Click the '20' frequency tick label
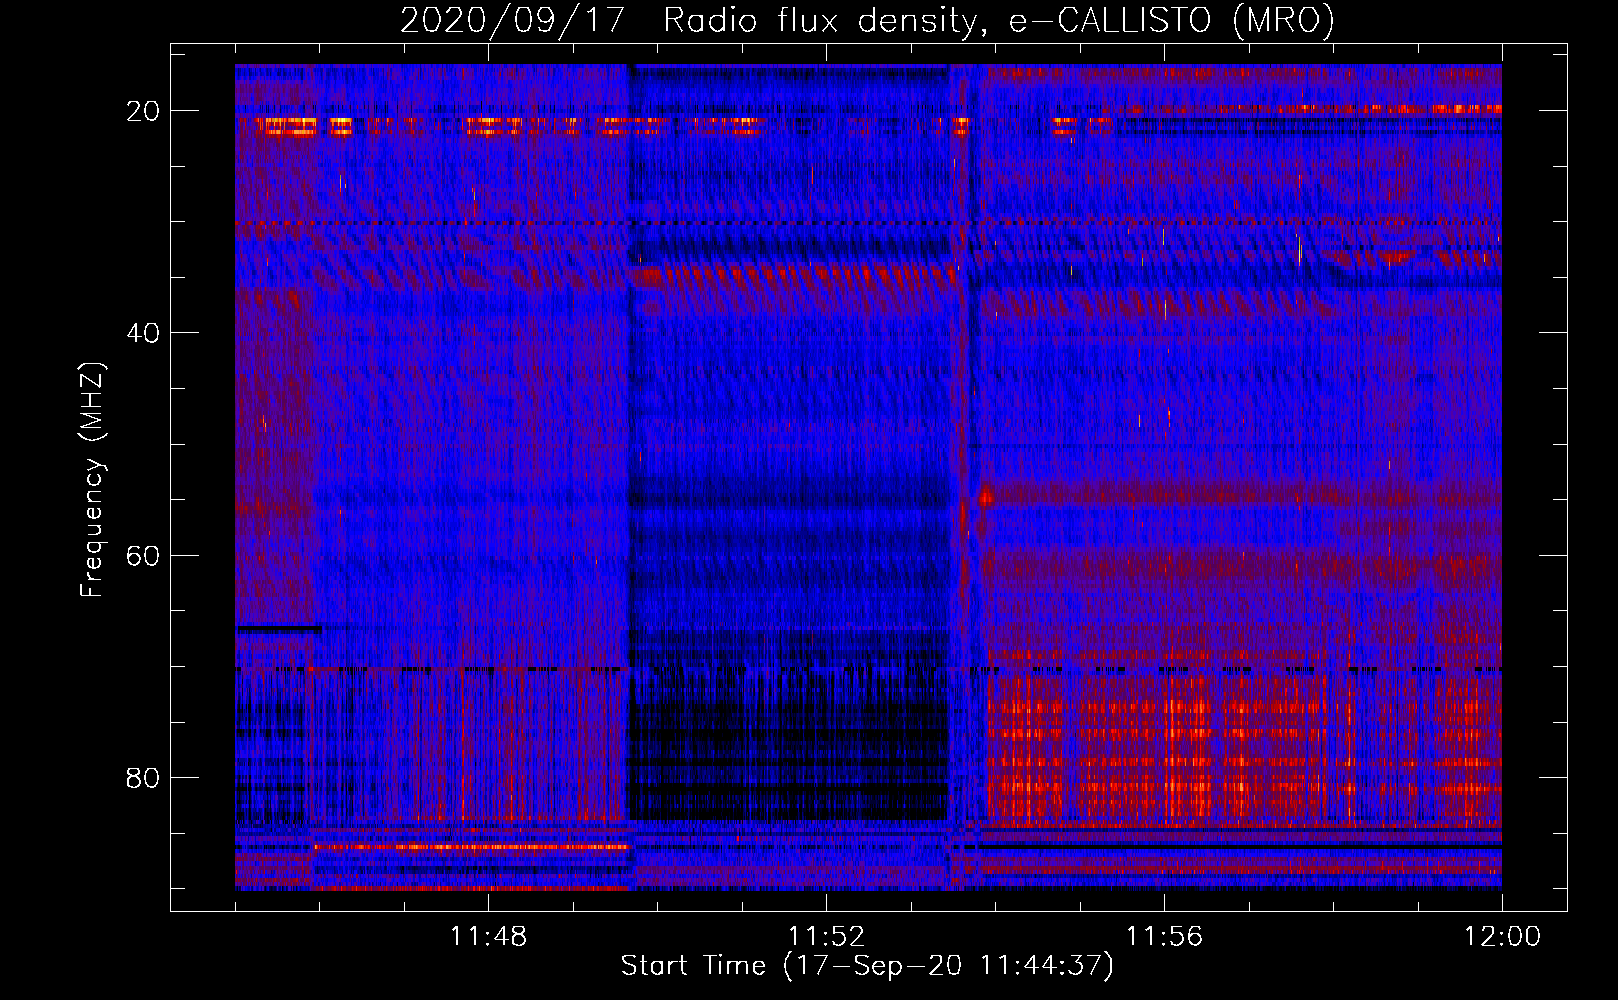The width and height of the screenshot is (1618, 1000). click(143, 111)
